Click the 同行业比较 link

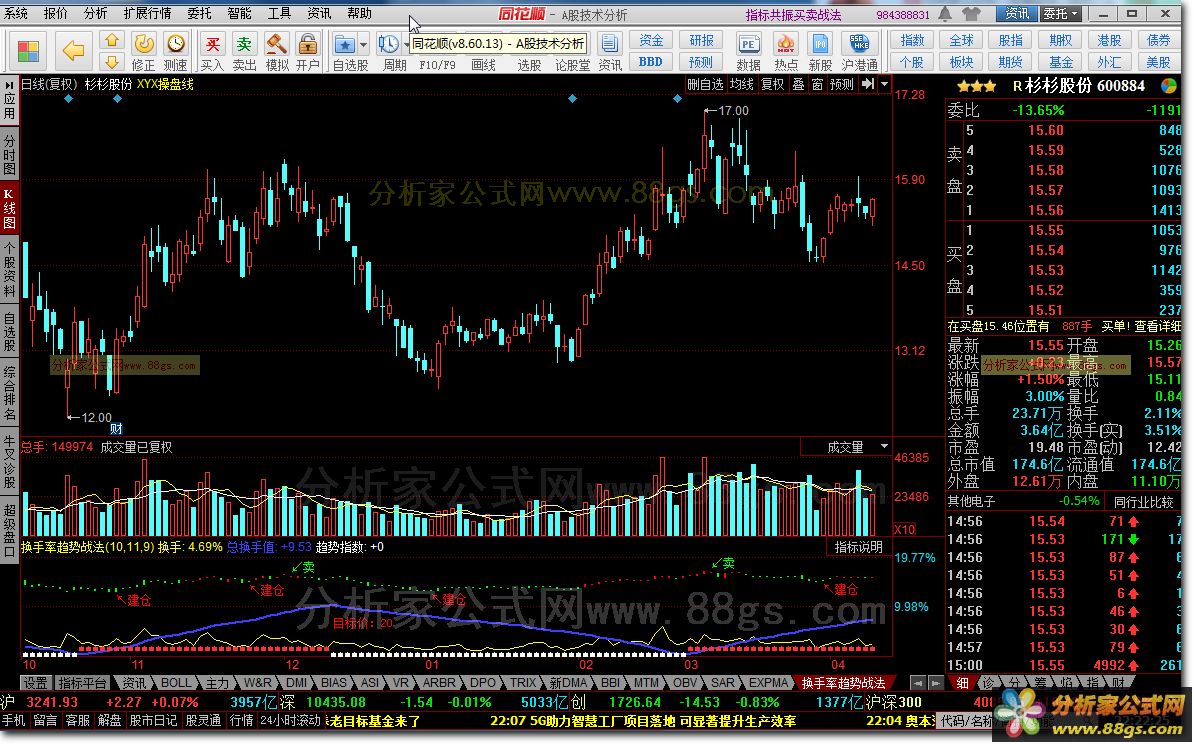tap(1143, 502)
